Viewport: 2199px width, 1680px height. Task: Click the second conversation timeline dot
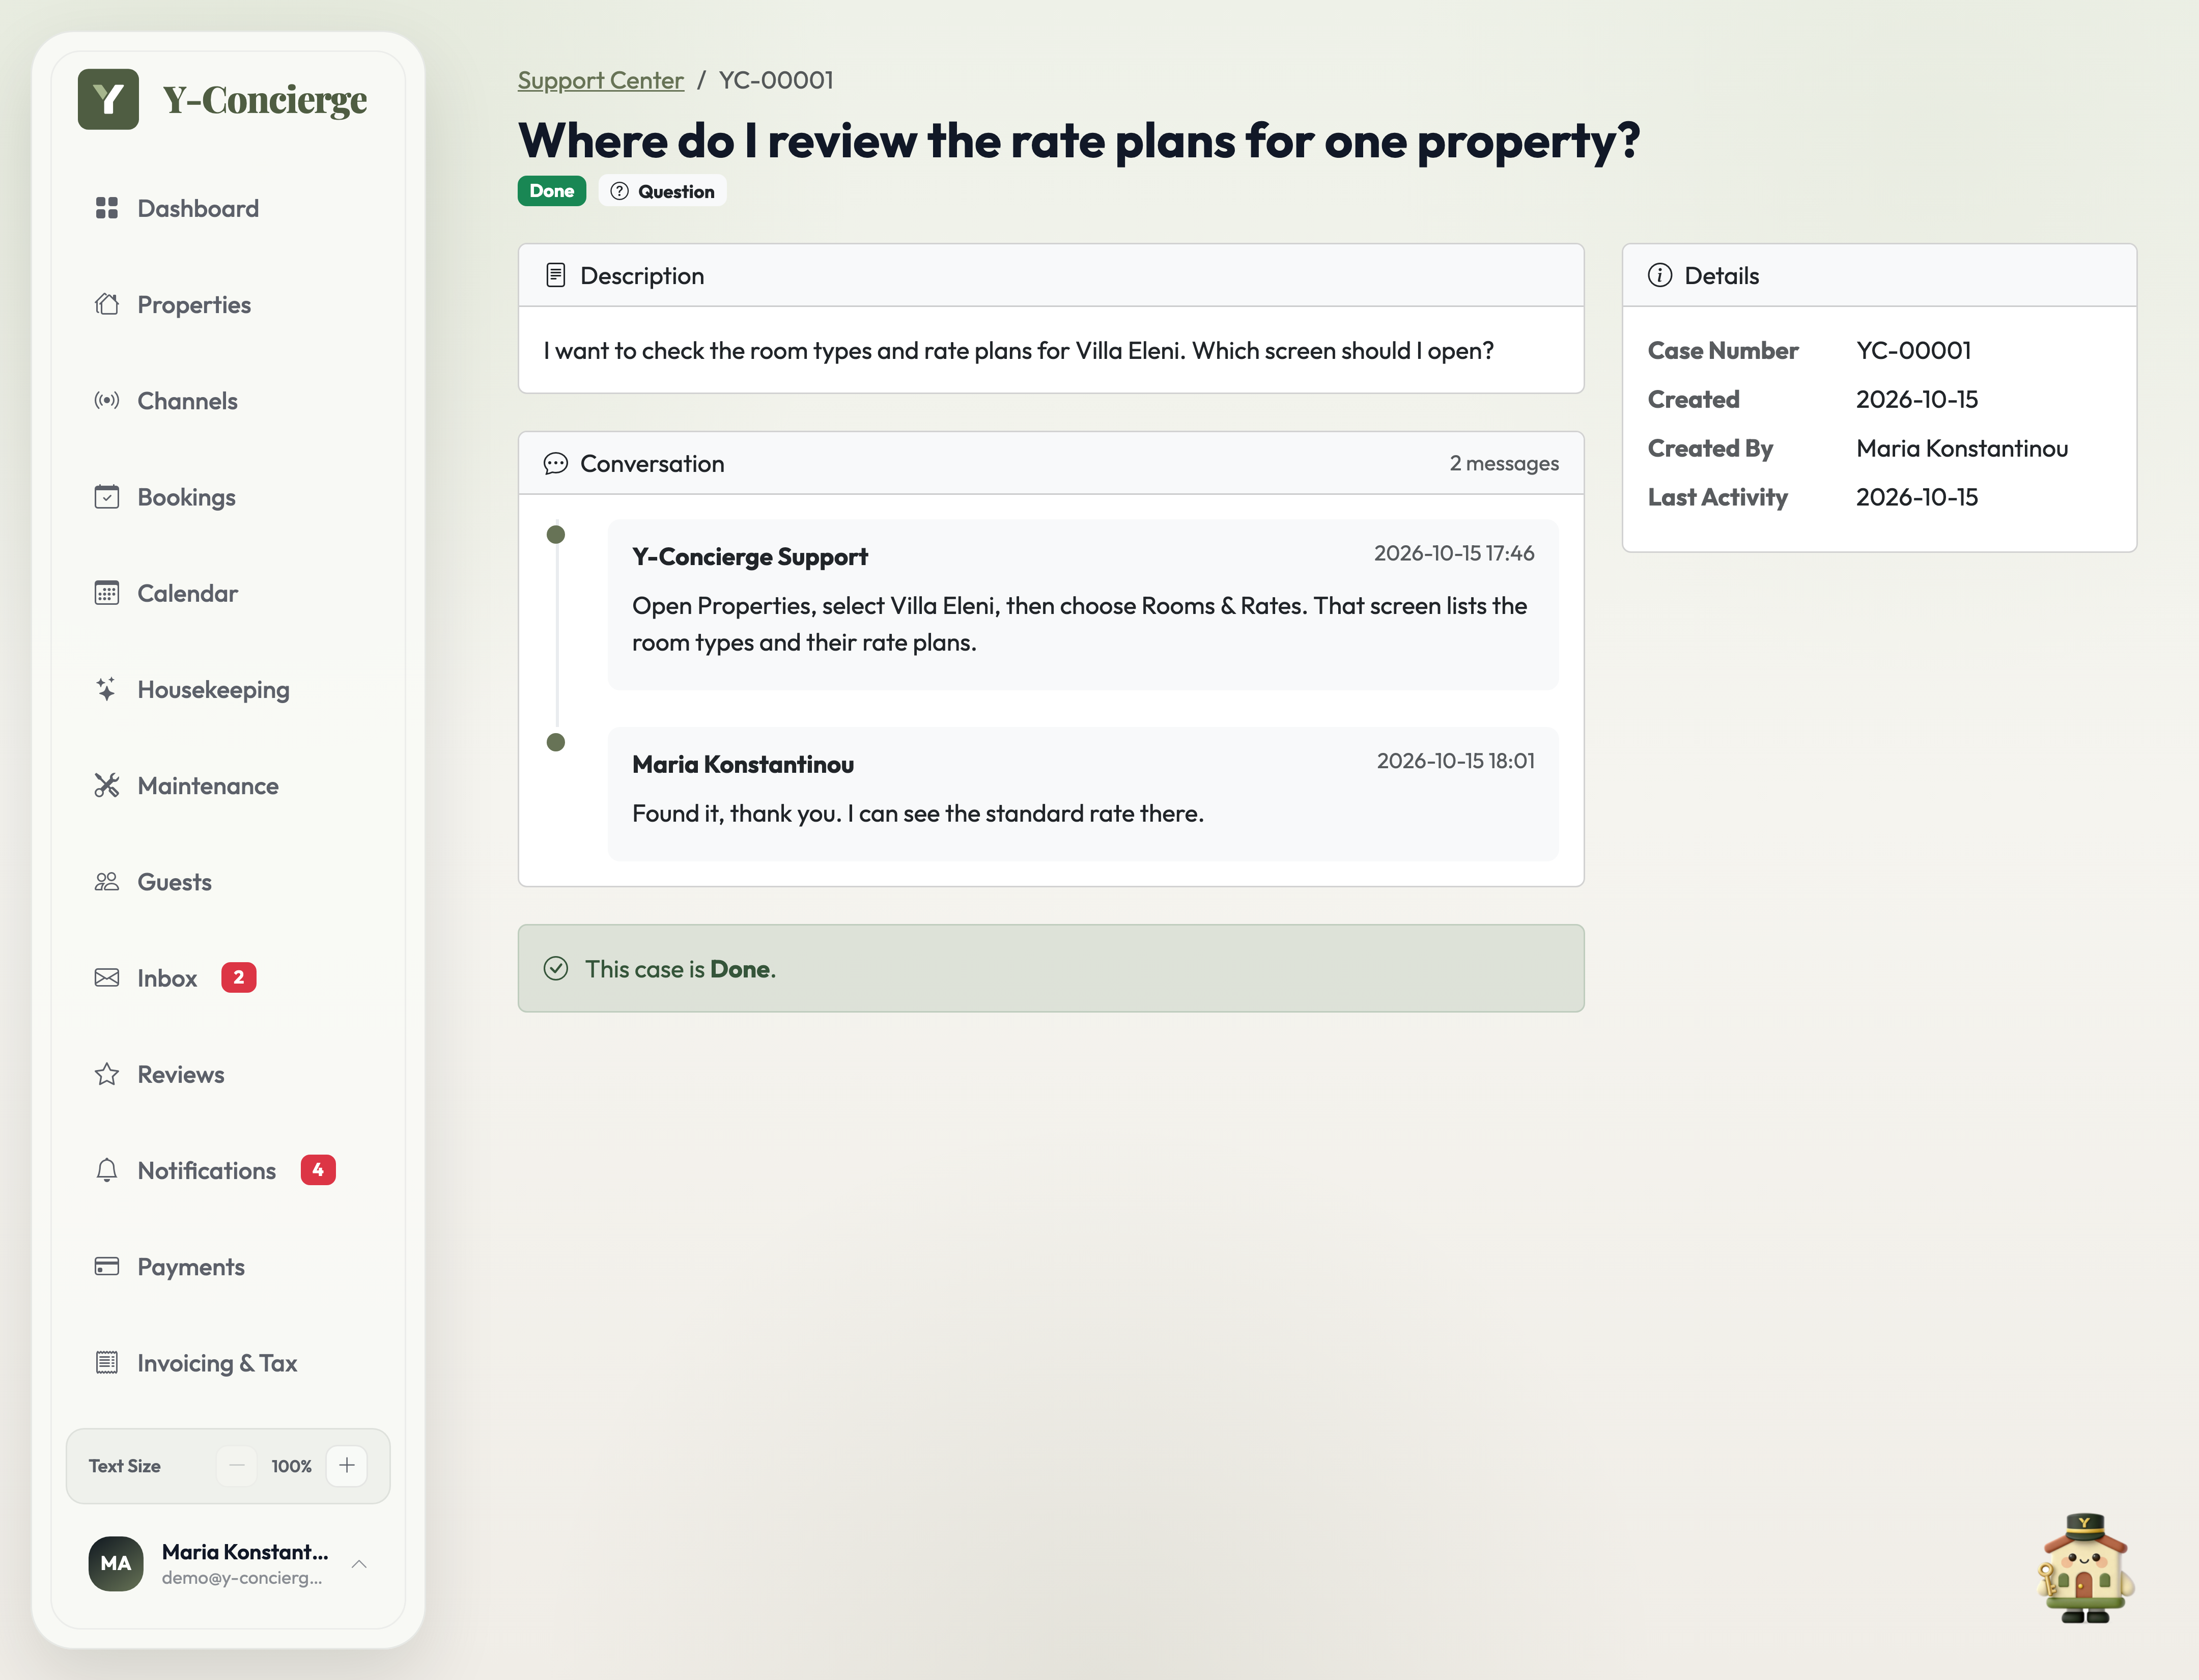[556, 742]
